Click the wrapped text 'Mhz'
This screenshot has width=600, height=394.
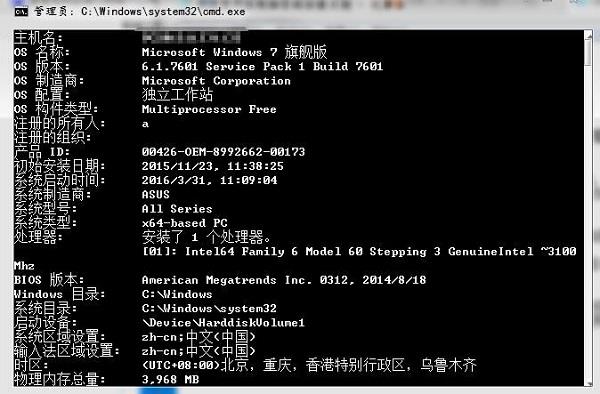(24, 265)
